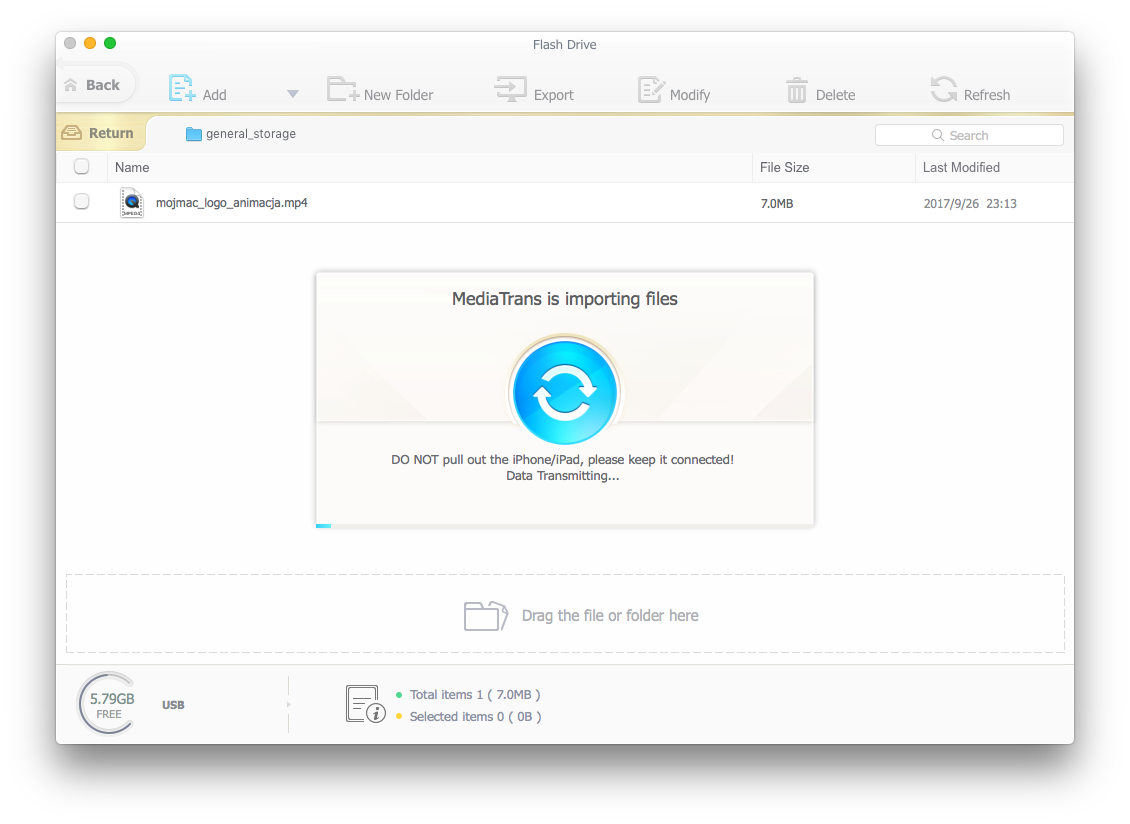Open the general_storage folder breadcrumb
This screenshot has height=824, width=1130.
click(x=241, y=134)
